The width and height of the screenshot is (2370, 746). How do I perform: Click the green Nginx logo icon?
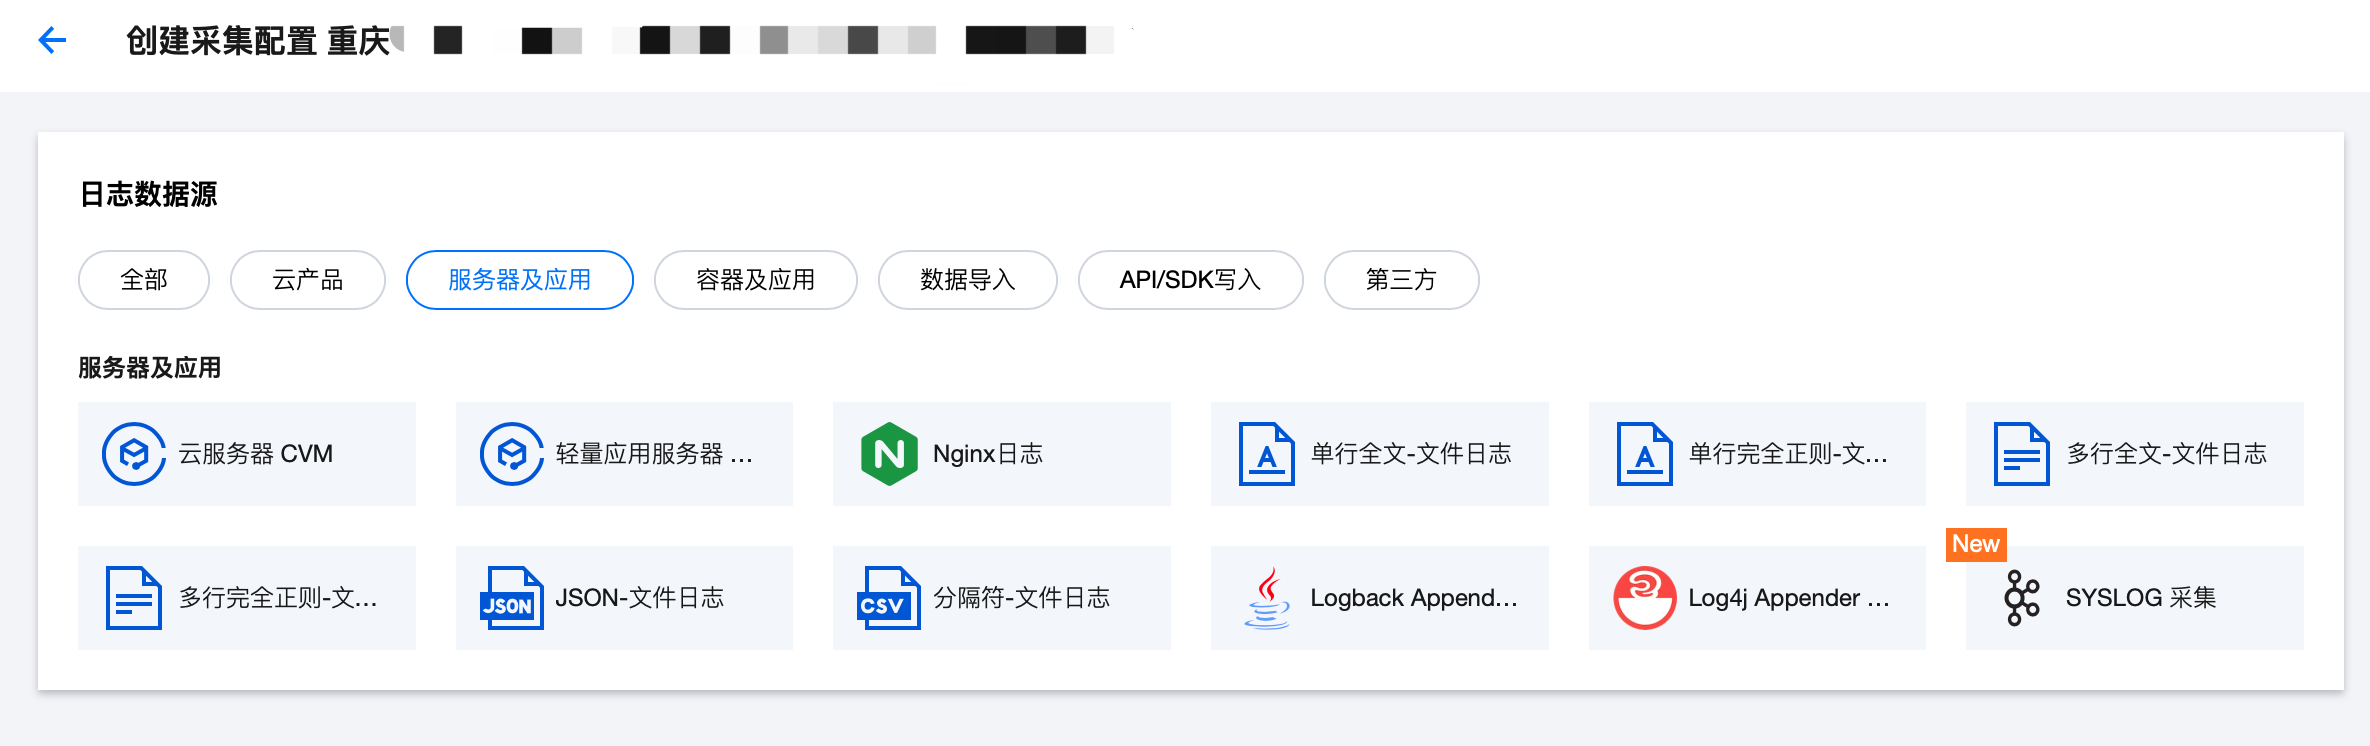pyautogui.click(x=888, y=454)
